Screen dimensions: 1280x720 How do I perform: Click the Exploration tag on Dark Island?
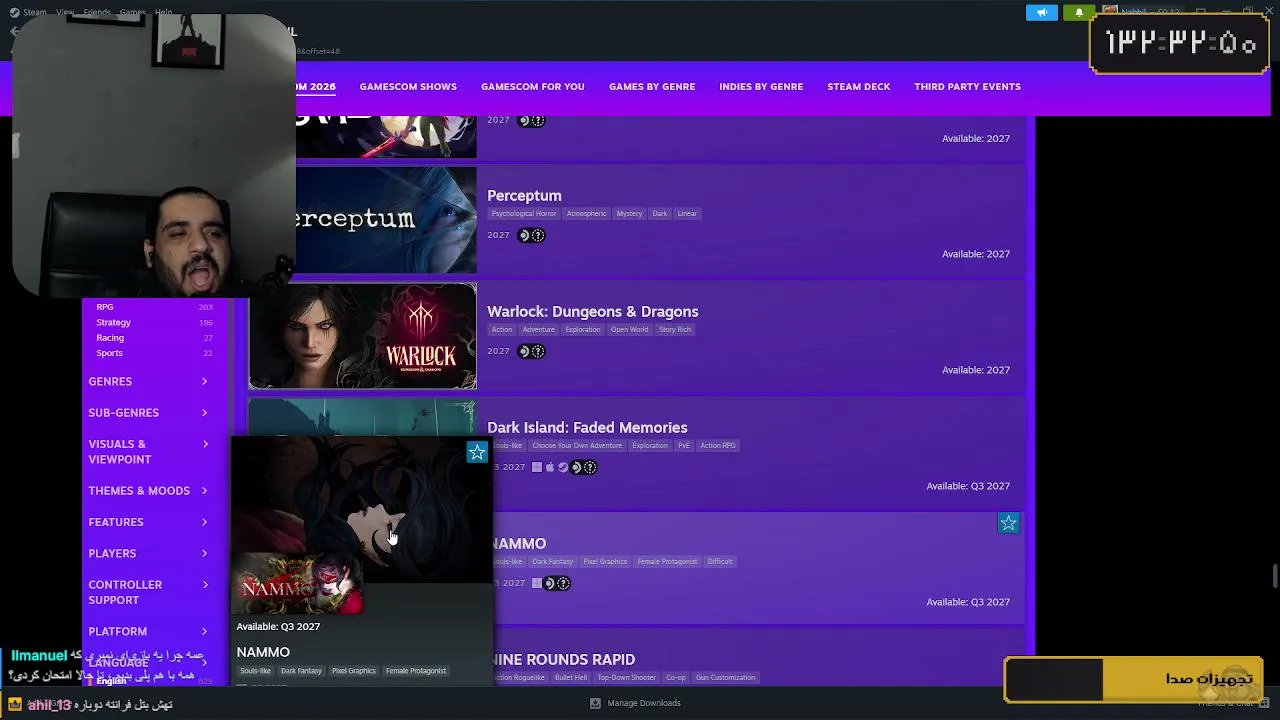coord(650,446)
